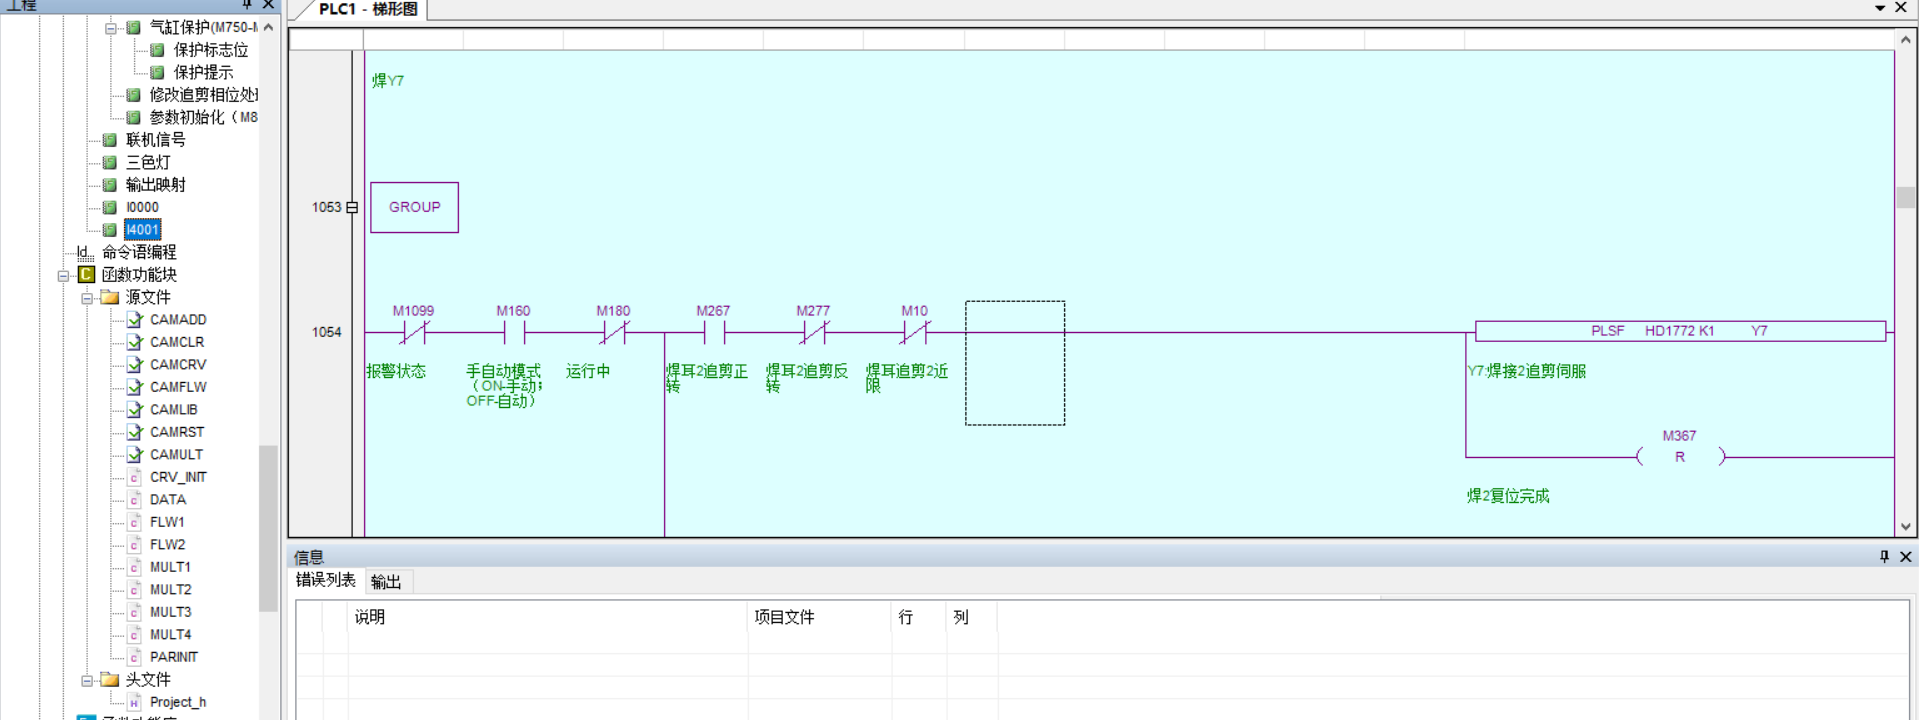Open the ladder tab list dropdown arrow
The width and height of the screenshot is (1919, 720).
point(1880,8)
